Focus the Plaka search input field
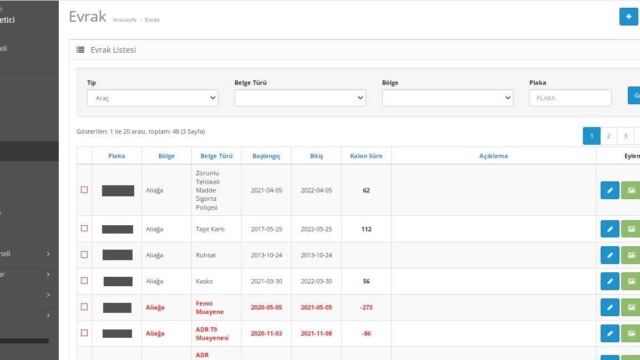The width and height of the screenshot is (640, 360). (571, 98)
